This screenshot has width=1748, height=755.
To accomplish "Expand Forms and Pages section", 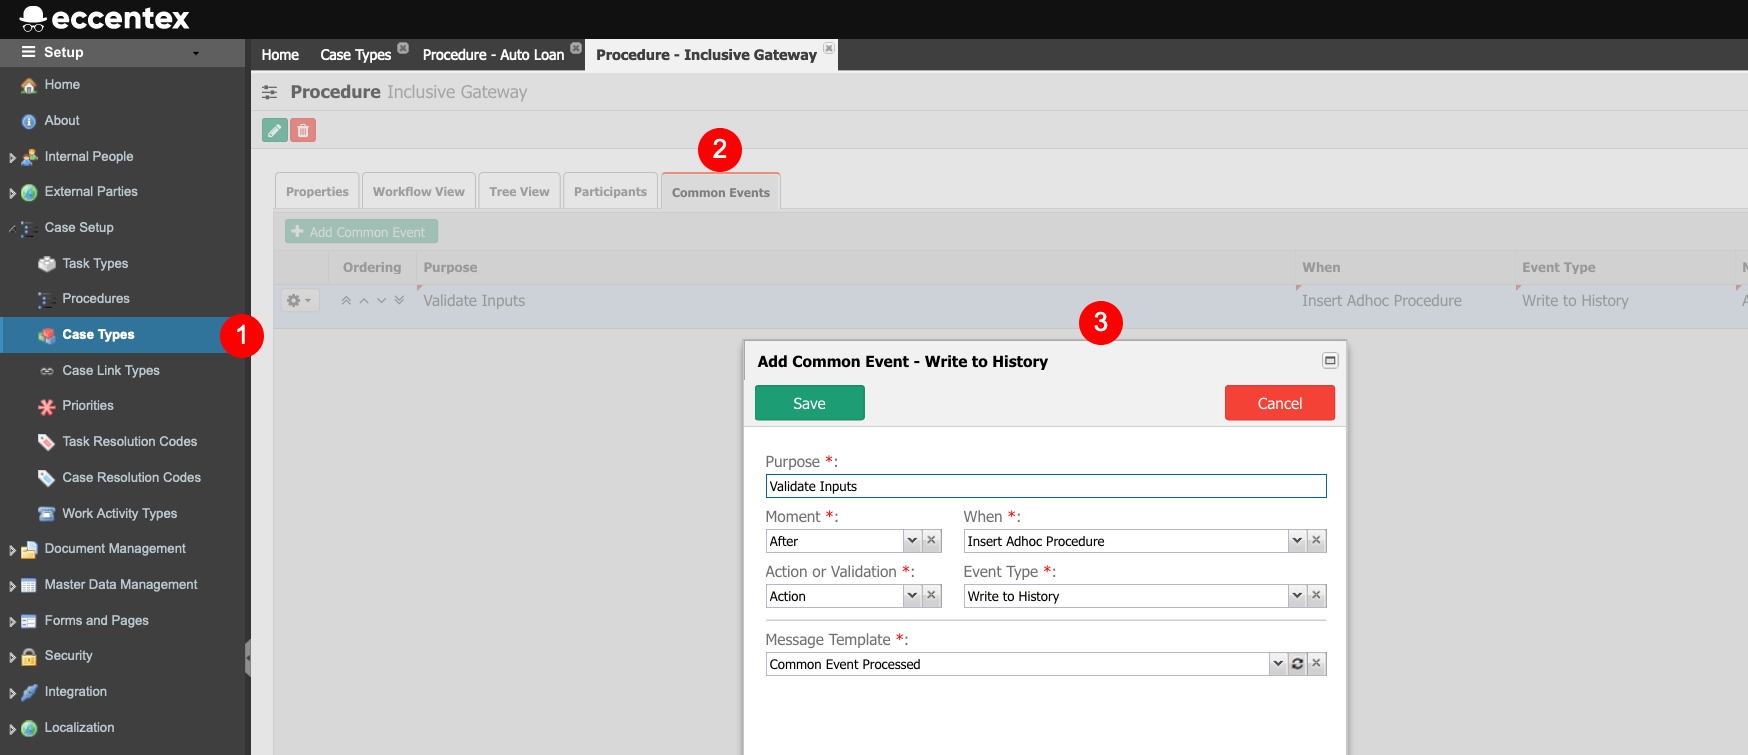I will click(x=12, y=622).
